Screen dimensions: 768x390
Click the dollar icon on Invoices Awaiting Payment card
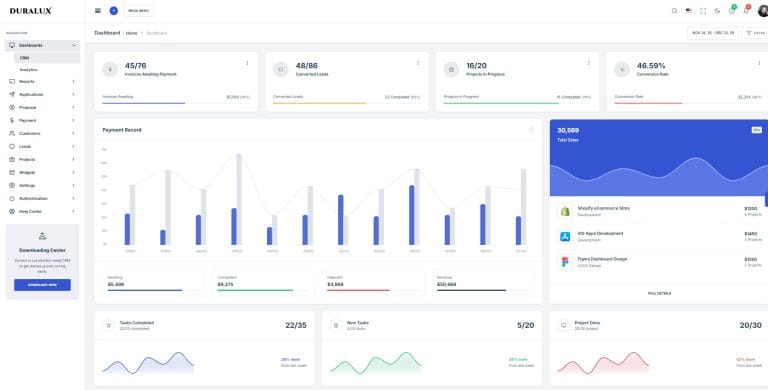(110, 70)
